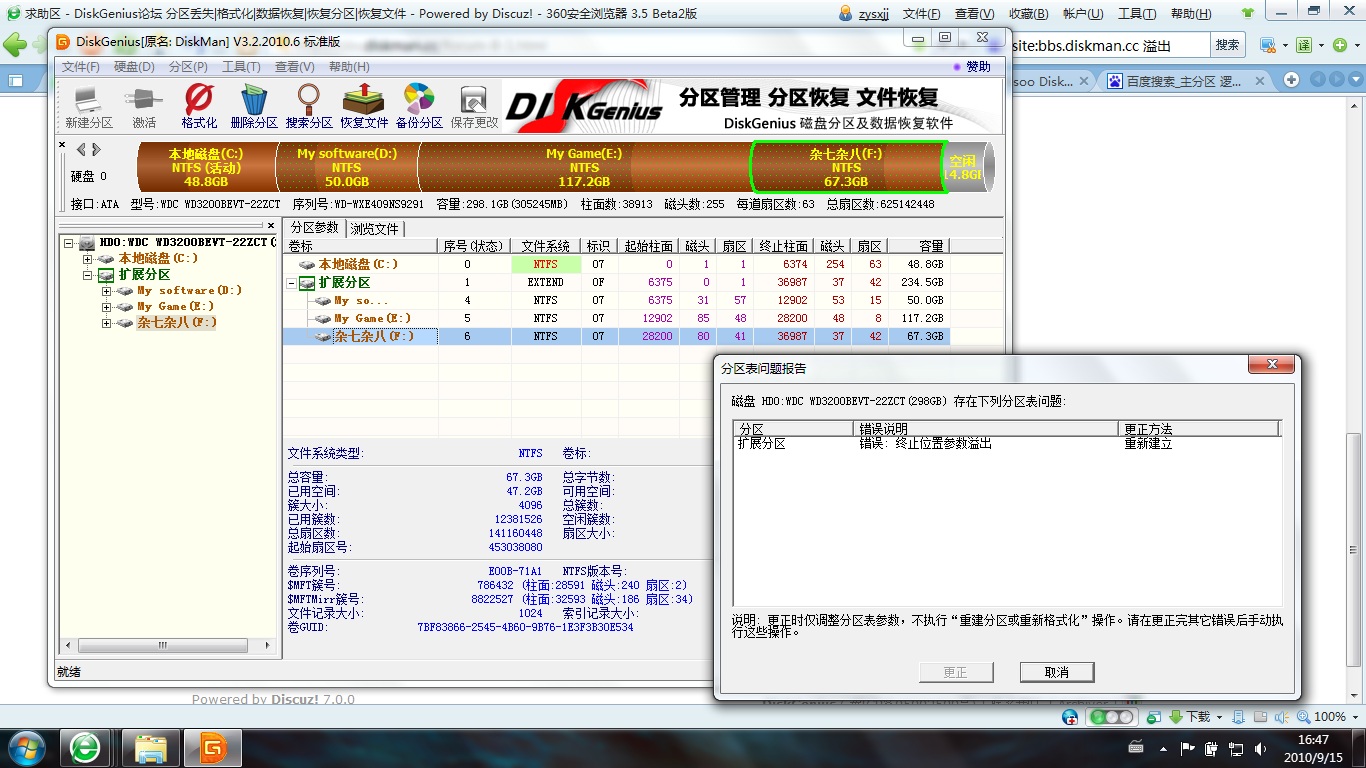Screen dimensions: 1366x768
Task: Open the 工具(T) menu in DiskGenius
Action: (x=241, y=66)
